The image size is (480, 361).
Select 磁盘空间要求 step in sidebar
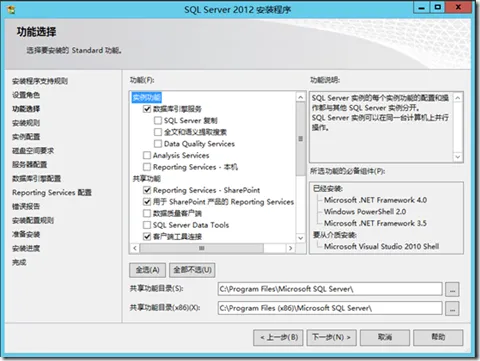click(33, 151)
